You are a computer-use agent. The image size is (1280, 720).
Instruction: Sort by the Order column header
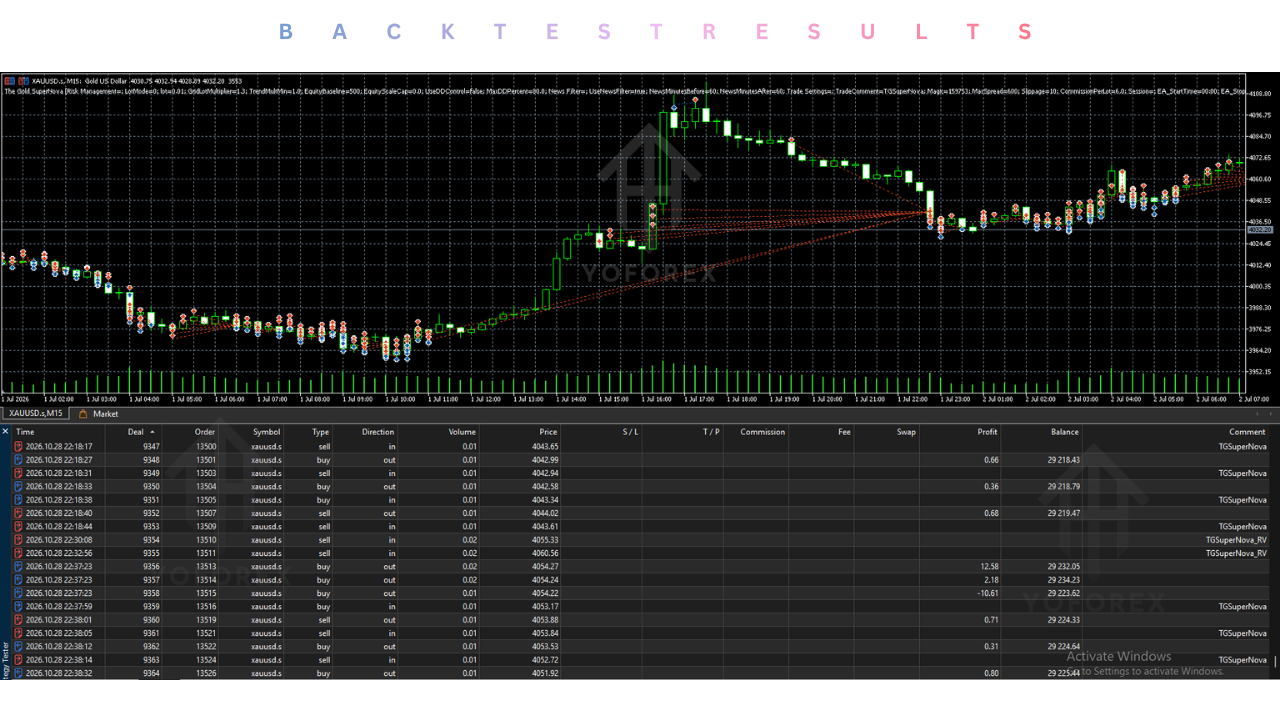coord(205,432)
